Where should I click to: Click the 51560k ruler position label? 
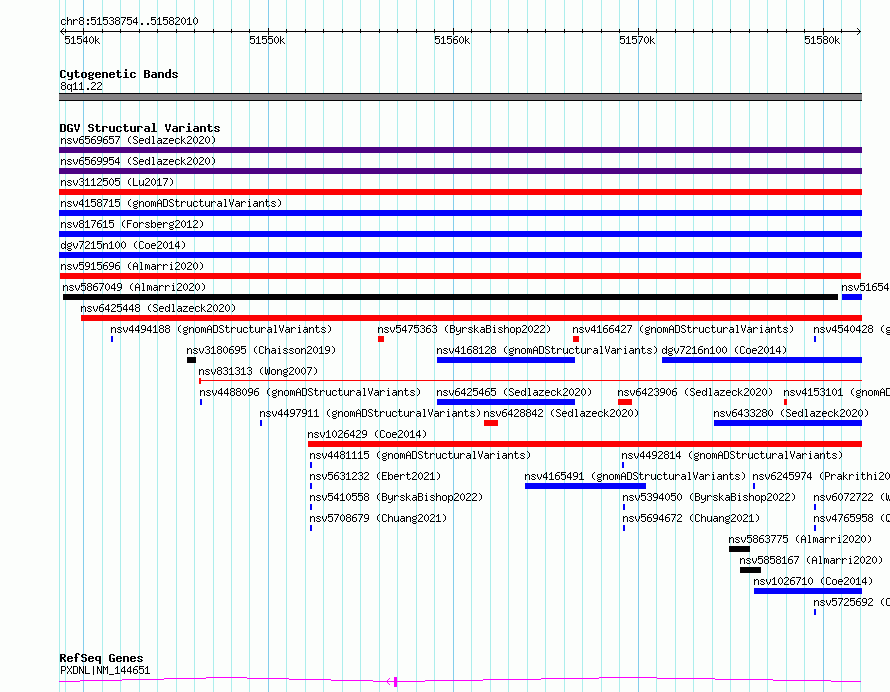[x=452, y=40]
